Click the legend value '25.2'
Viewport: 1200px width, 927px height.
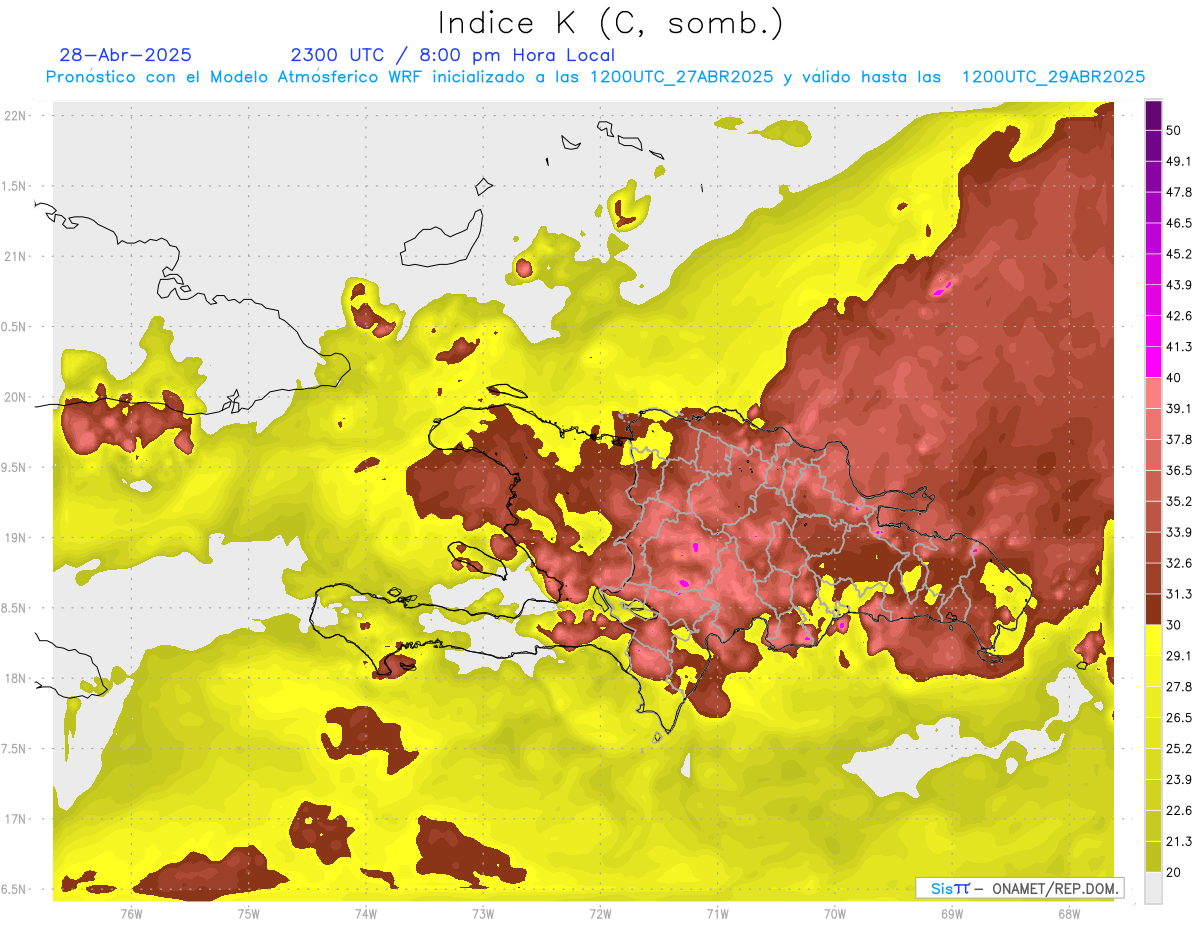click(1179, 748)
